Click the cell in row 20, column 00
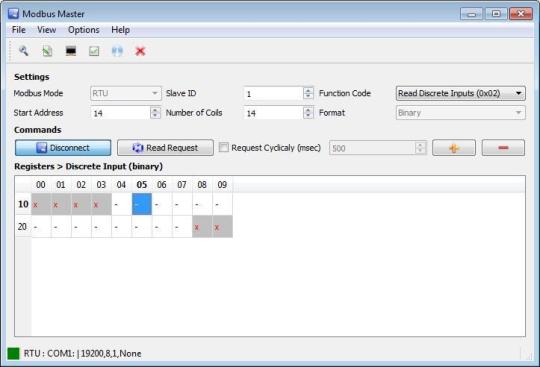Image resolution: width=540 pixels, height=367 pixels. [41, 227]
